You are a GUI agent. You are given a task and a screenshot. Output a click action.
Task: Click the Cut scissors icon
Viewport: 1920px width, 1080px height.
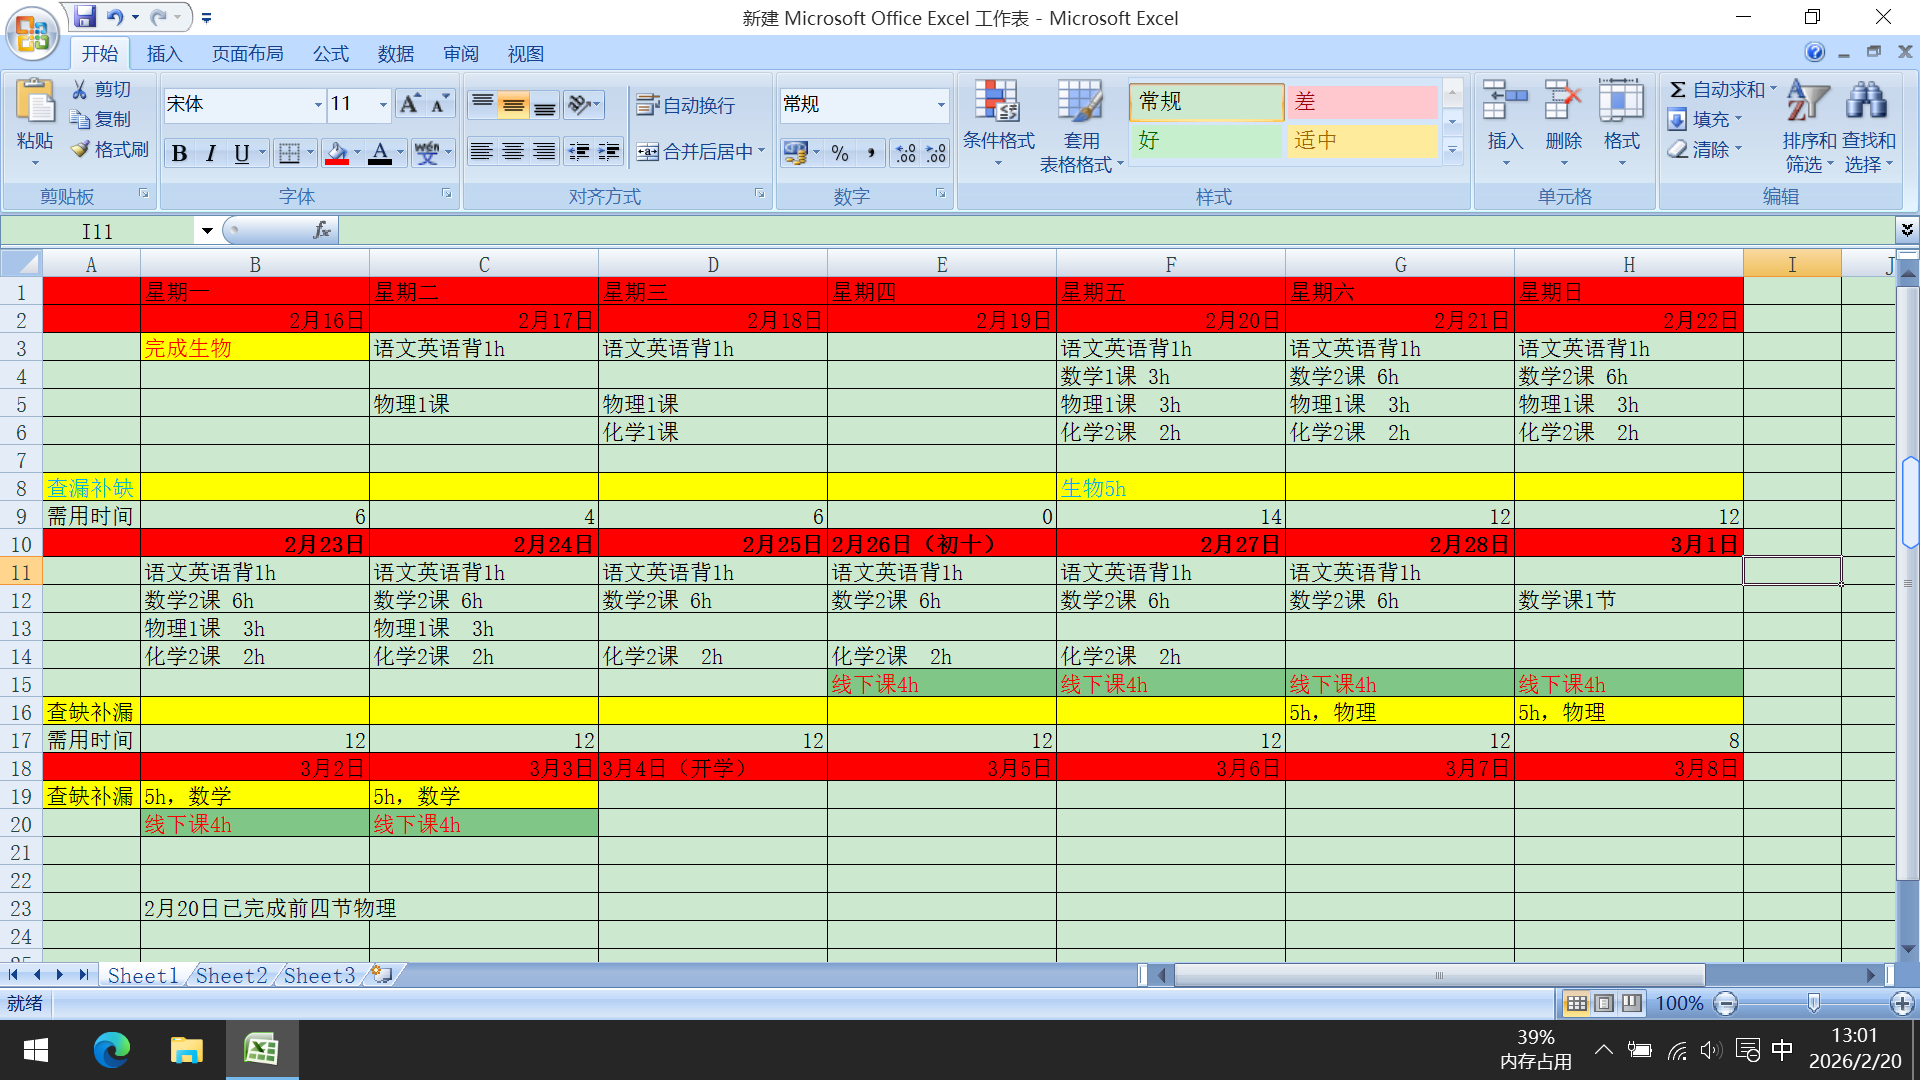(80, 90)
